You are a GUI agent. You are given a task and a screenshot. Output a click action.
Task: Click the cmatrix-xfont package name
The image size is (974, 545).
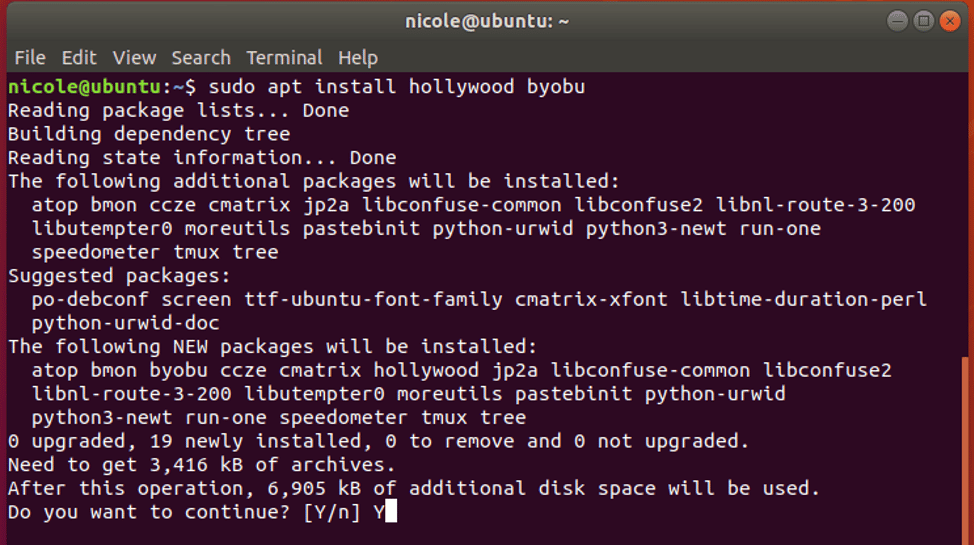[591, 300]
